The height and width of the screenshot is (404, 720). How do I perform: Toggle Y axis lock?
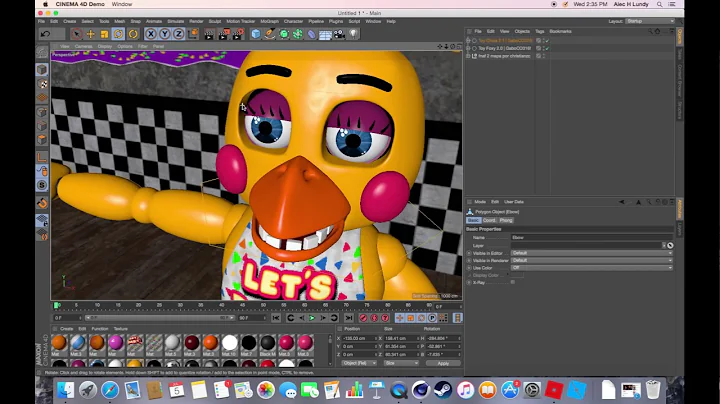pyautogui.click(x=164, y=34)
